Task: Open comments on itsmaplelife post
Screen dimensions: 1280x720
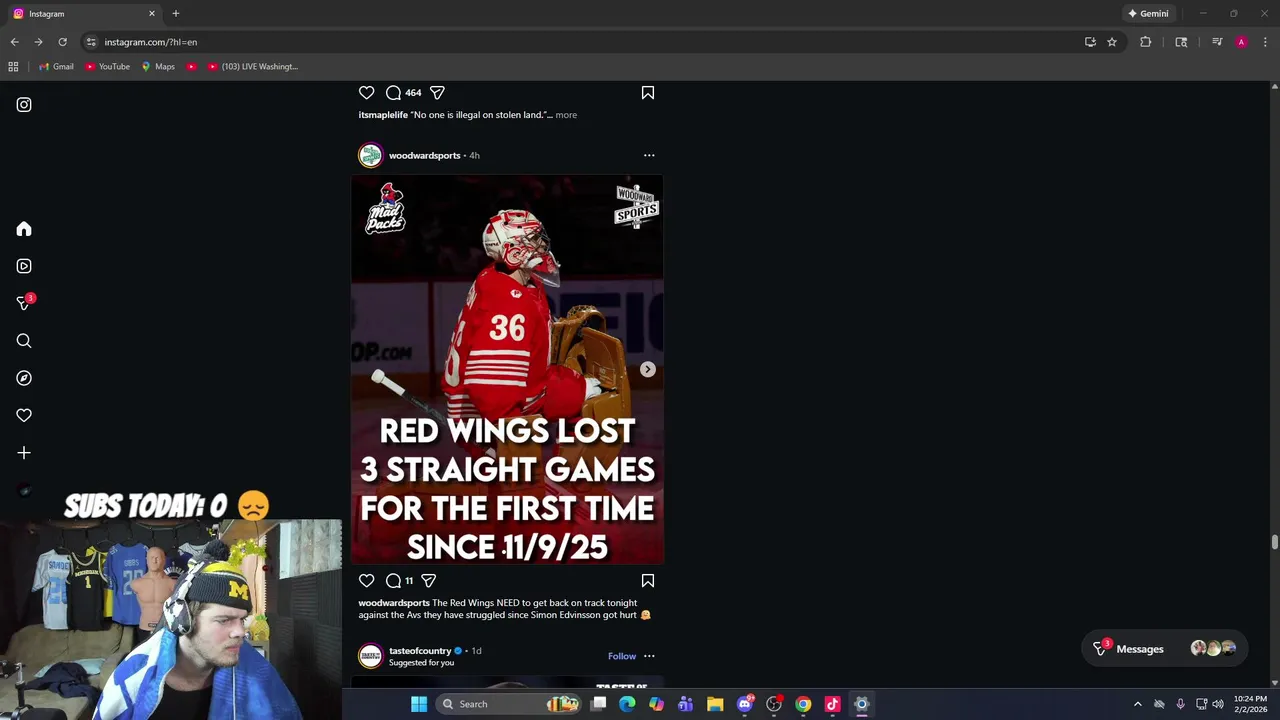Action: 394,93
